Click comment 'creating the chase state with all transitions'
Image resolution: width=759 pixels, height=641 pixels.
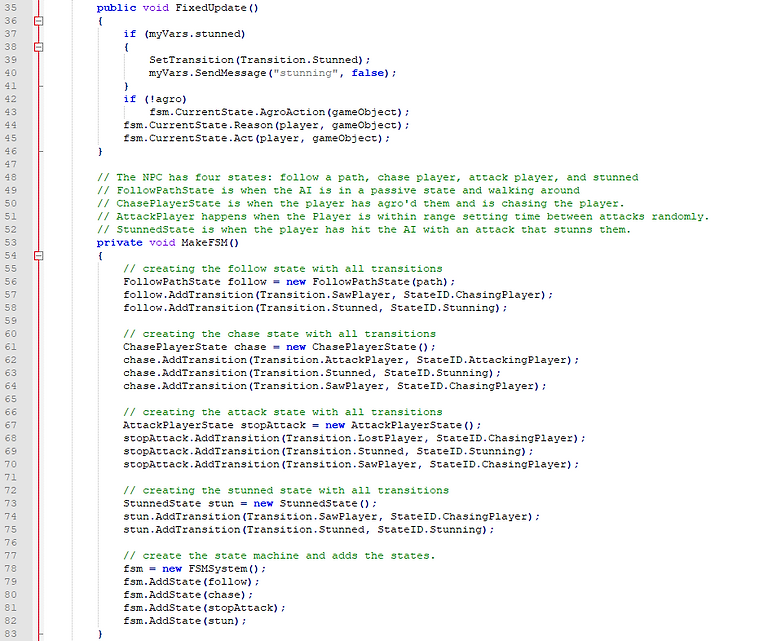click(x=279, y=334)
